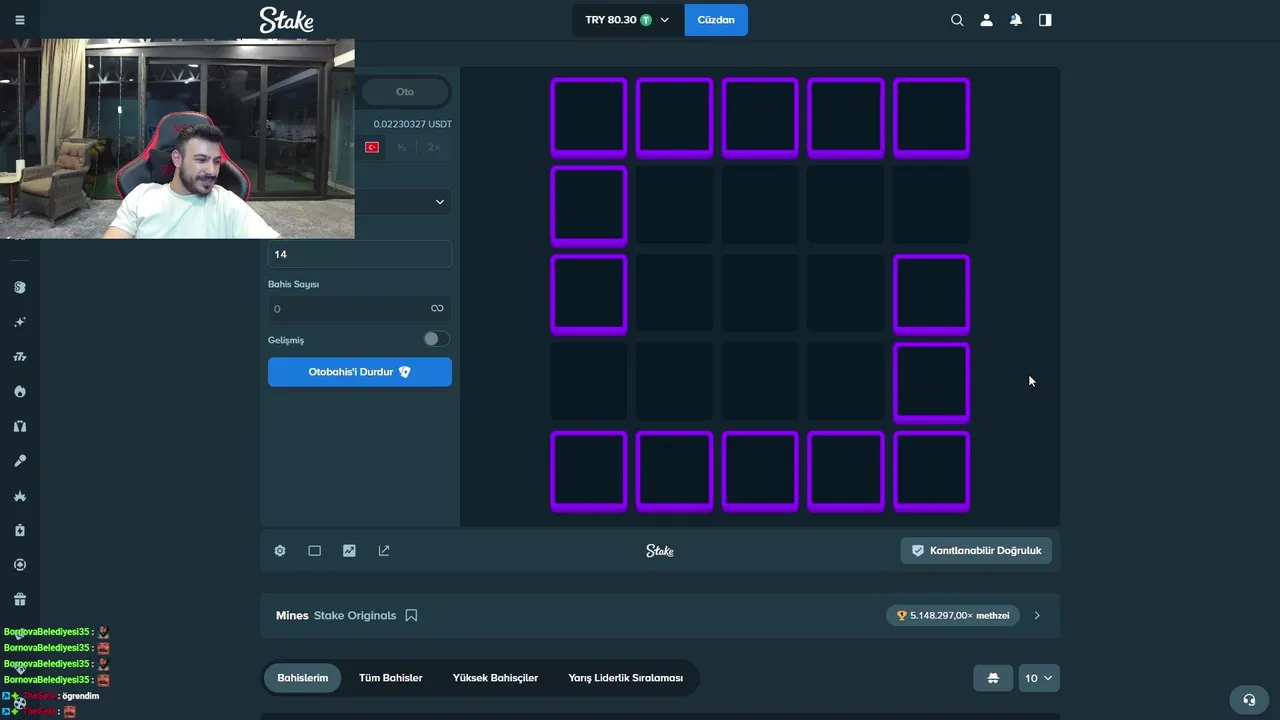Toggle the right side panel icon
Screen dimensions: 1280x720
click(x=1045, y=20)
